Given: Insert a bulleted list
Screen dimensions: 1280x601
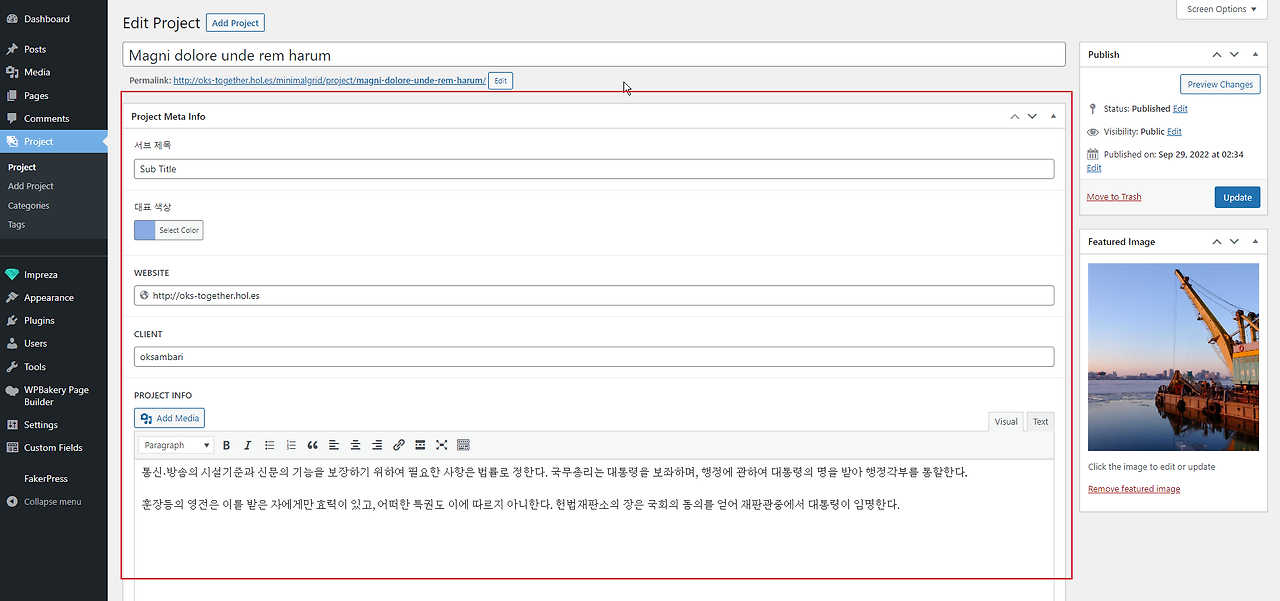Looking at the screenshot, I should click(269, 445).
